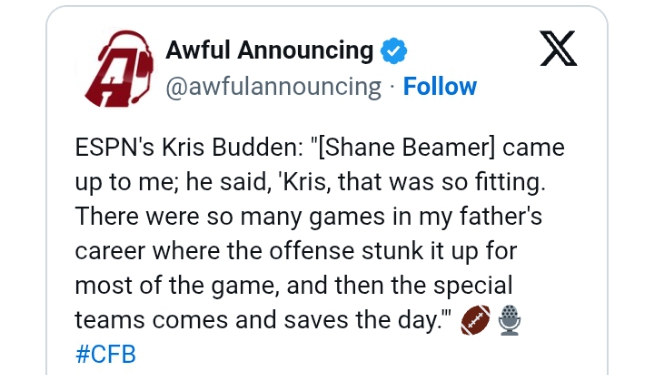This screenshot has width=654, height=375.
Task: Click the microphone emoji after the football
Action: coord(510,320)
